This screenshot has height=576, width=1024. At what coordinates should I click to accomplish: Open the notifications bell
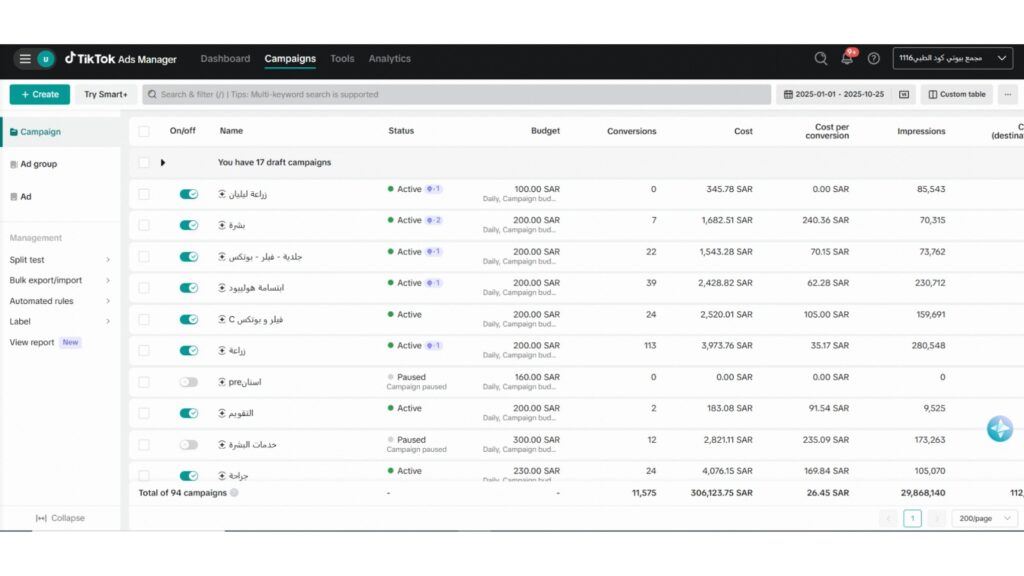pyautogui.click(x=847, y=58)
